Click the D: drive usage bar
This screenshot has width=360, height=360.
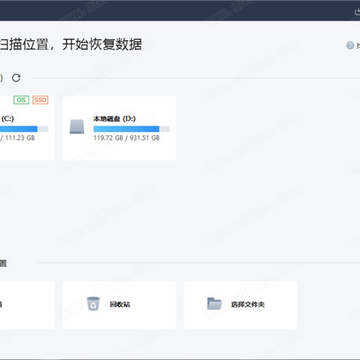131,129
